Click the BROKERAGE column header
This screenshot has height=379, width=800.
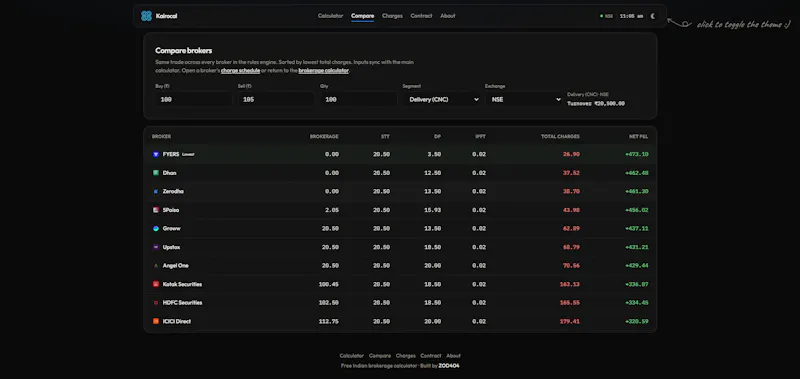pyautogui.click(x=324, y=137)
